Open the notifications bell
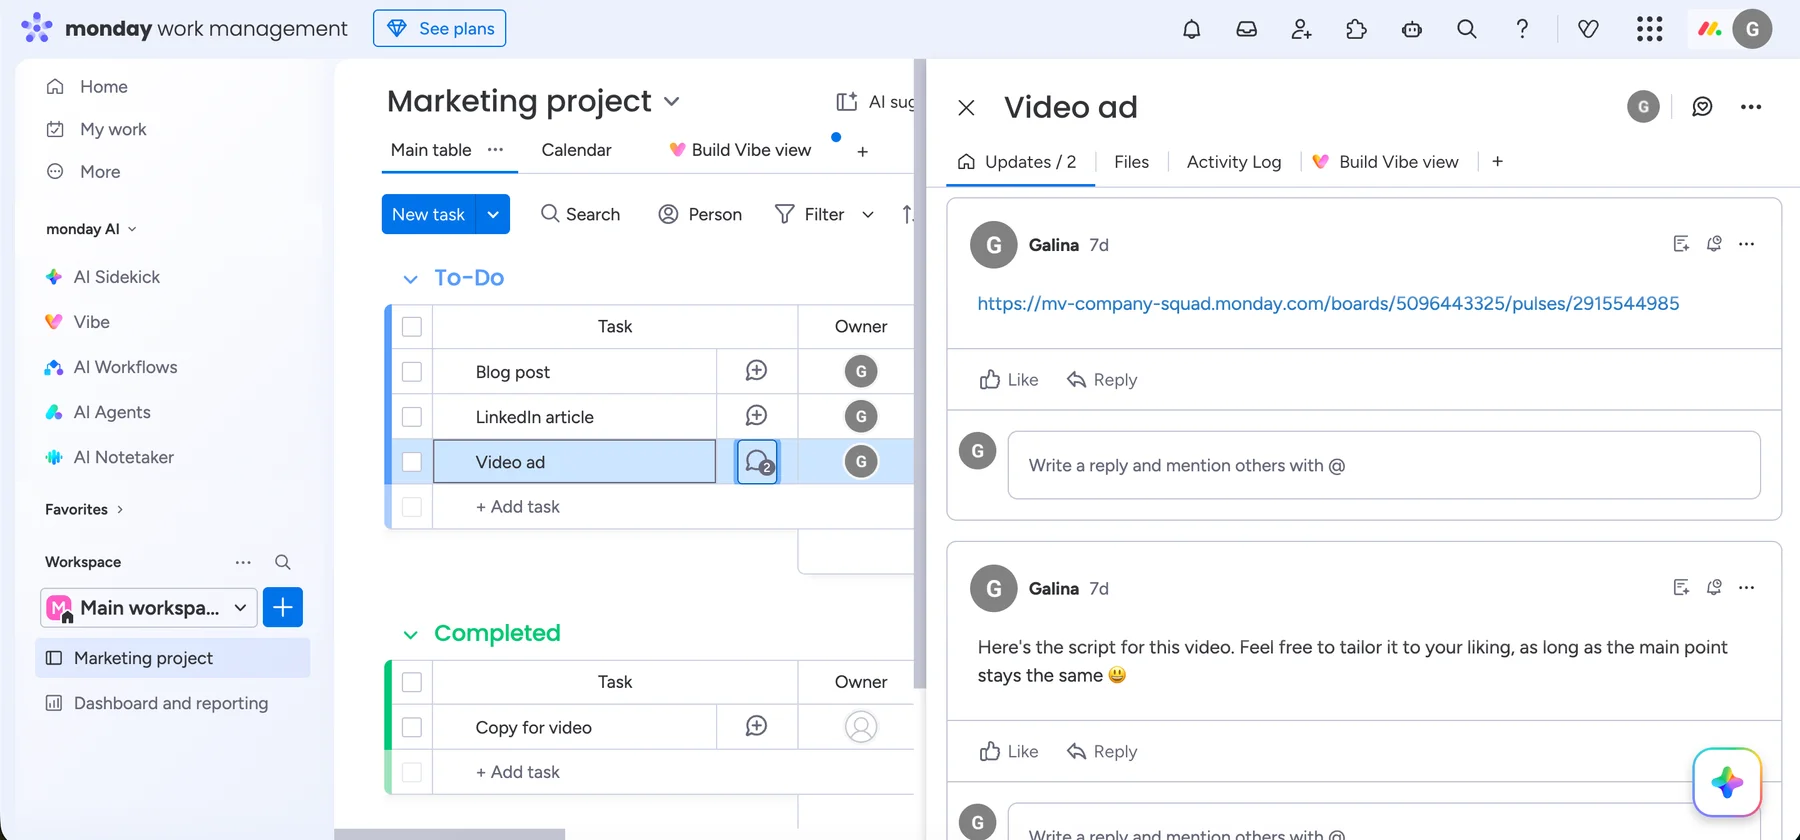 pos(1191,29)
